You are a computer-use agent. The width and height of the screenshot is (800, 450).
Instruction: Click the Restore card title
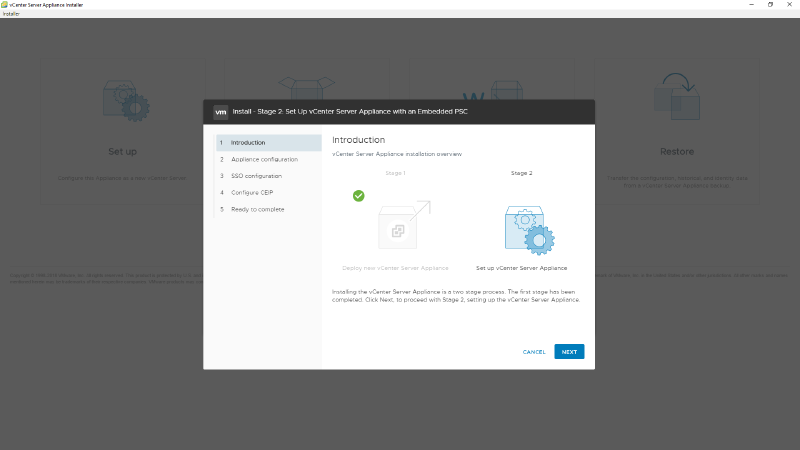(676, 152)
